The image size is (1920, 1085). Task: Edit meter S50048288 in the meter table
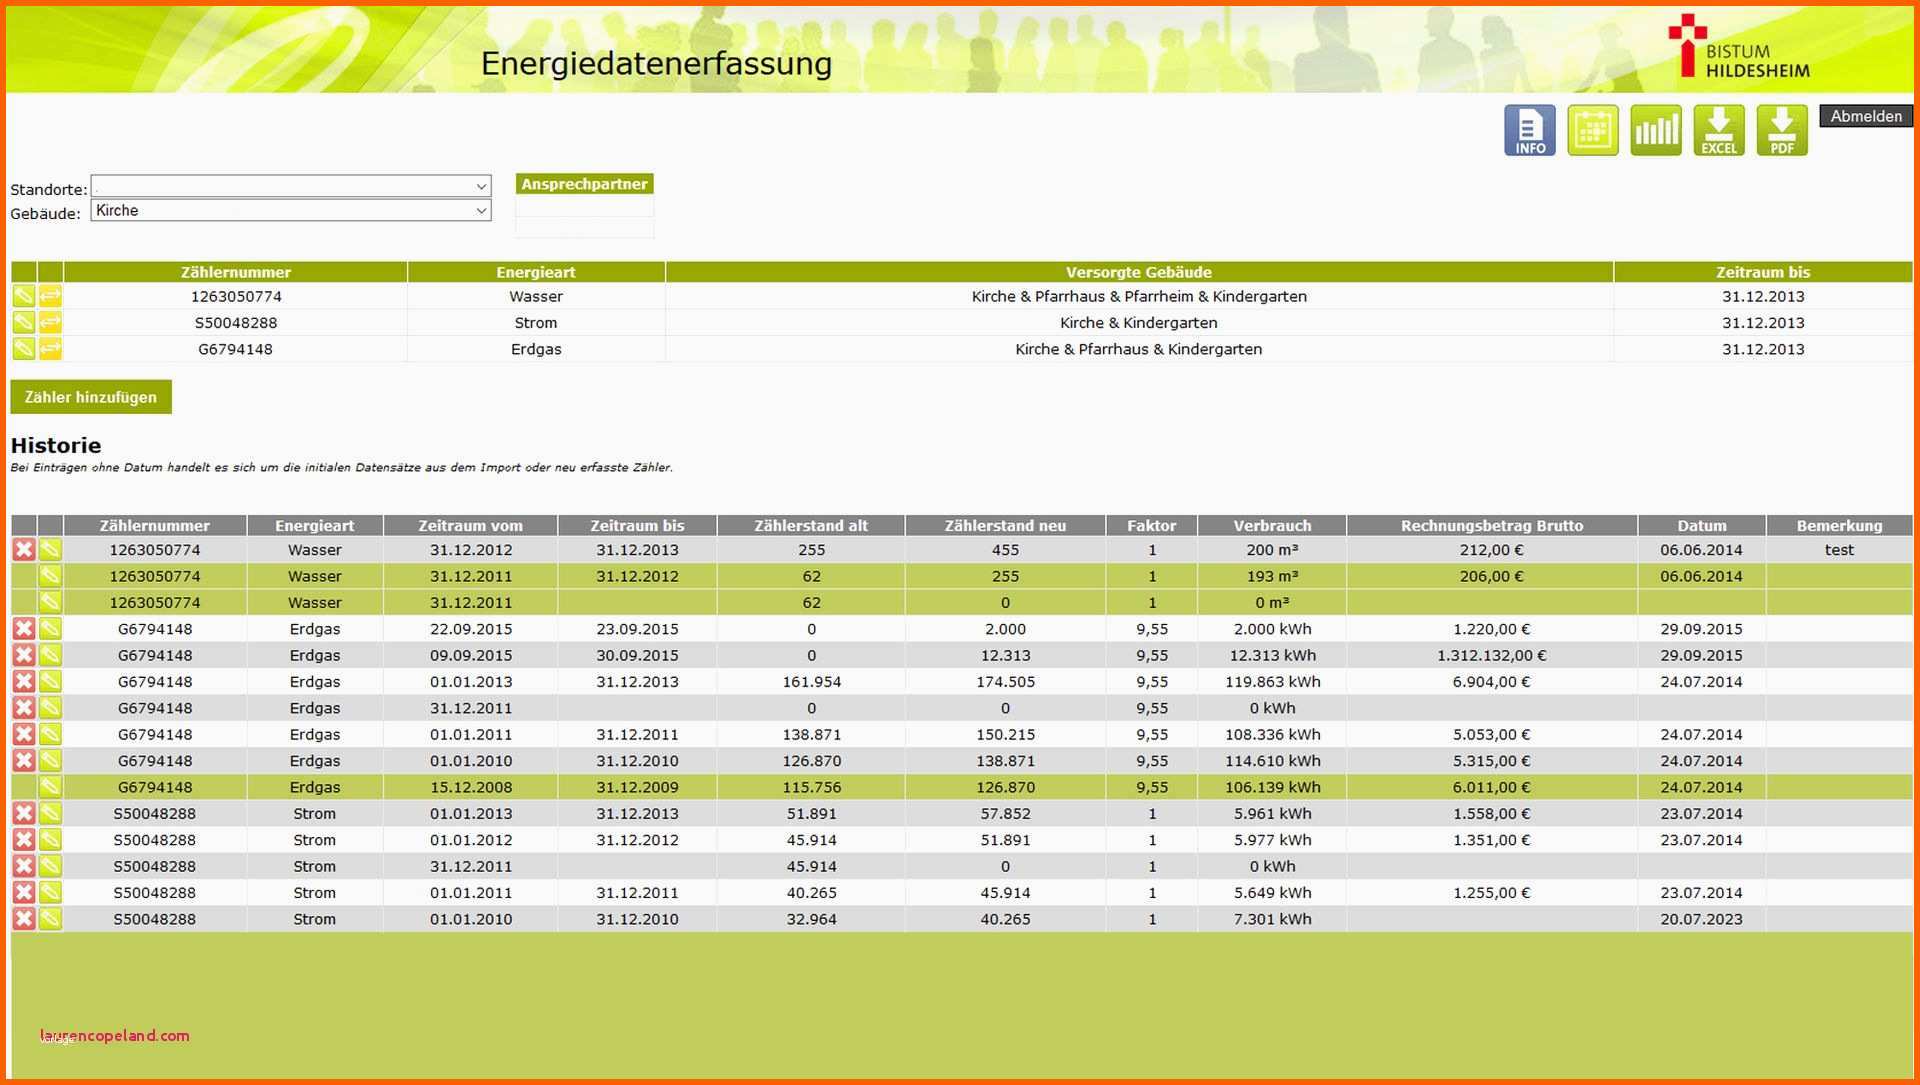tap(24, 322)
